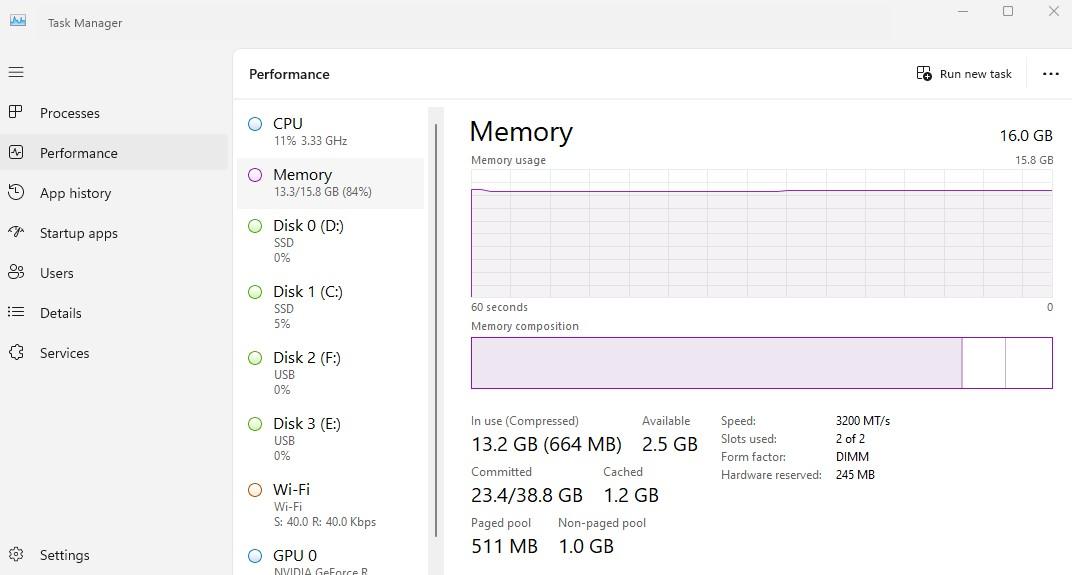Open the Details list icon
The image size is (1072, 575).
tap(16, 312)
